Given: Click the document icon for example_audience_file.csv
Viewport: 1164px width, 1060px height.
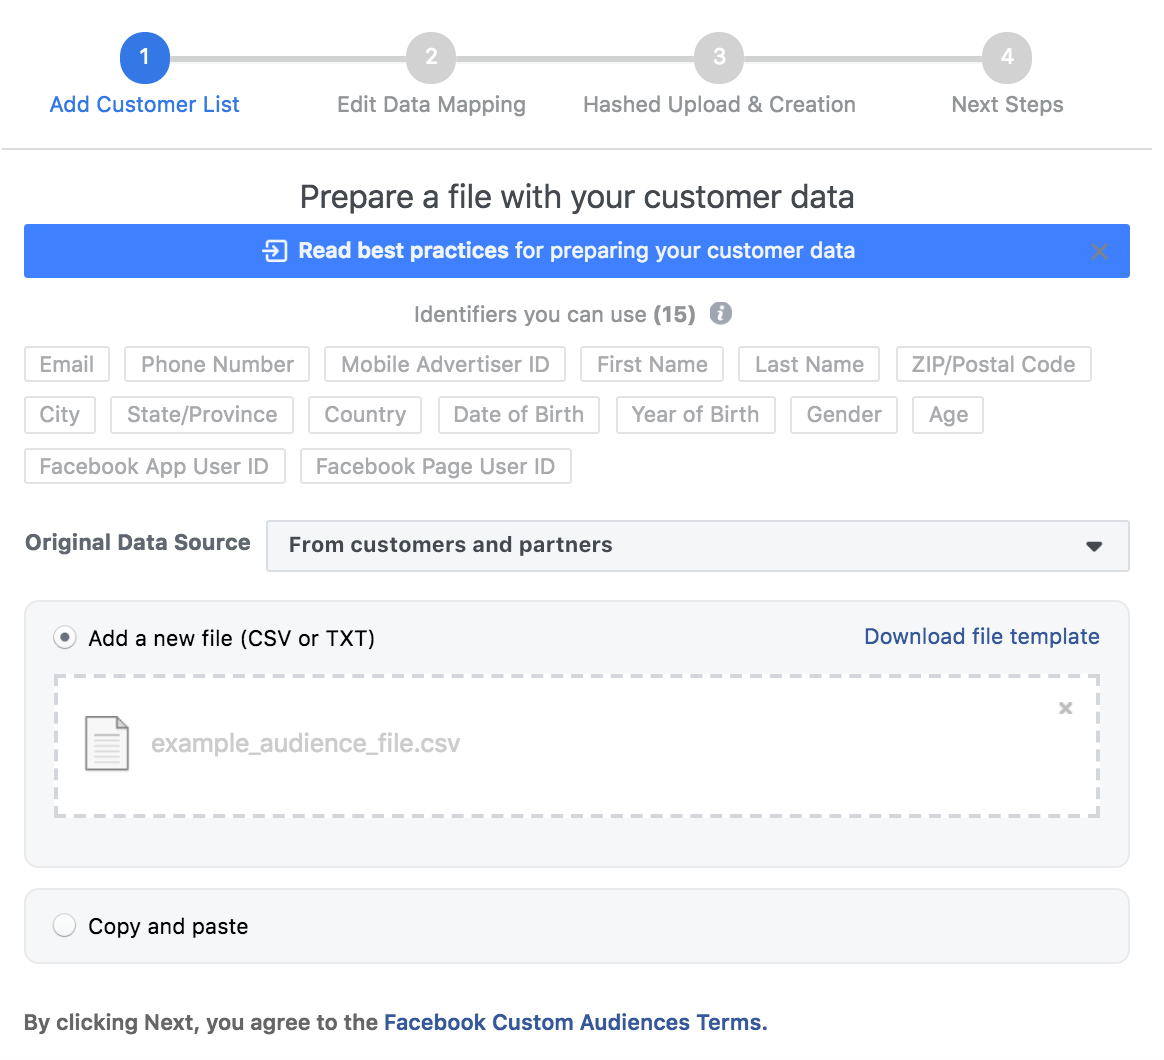Looking at the screenshot, I should coord(107,743).
